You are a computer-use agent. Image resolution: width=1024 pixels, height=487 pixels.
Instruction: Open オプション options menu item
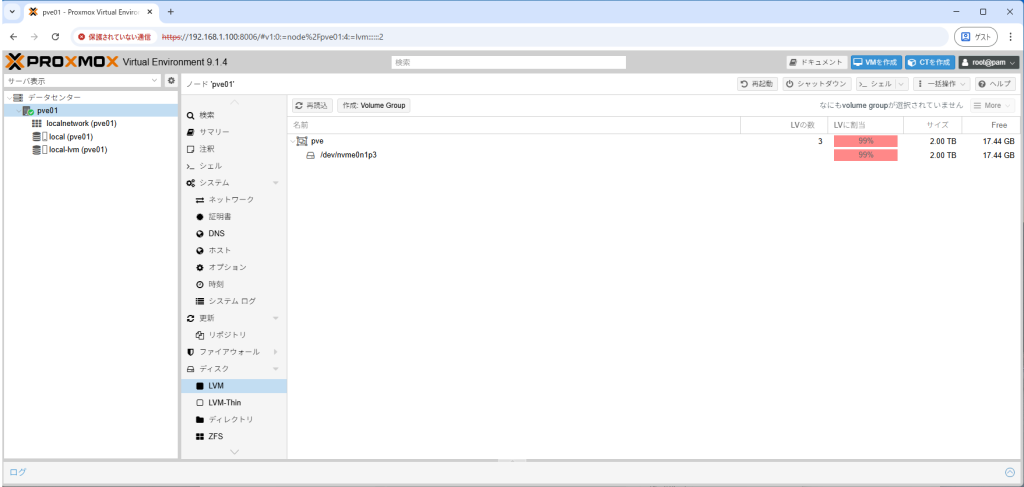tap(234, 268)
